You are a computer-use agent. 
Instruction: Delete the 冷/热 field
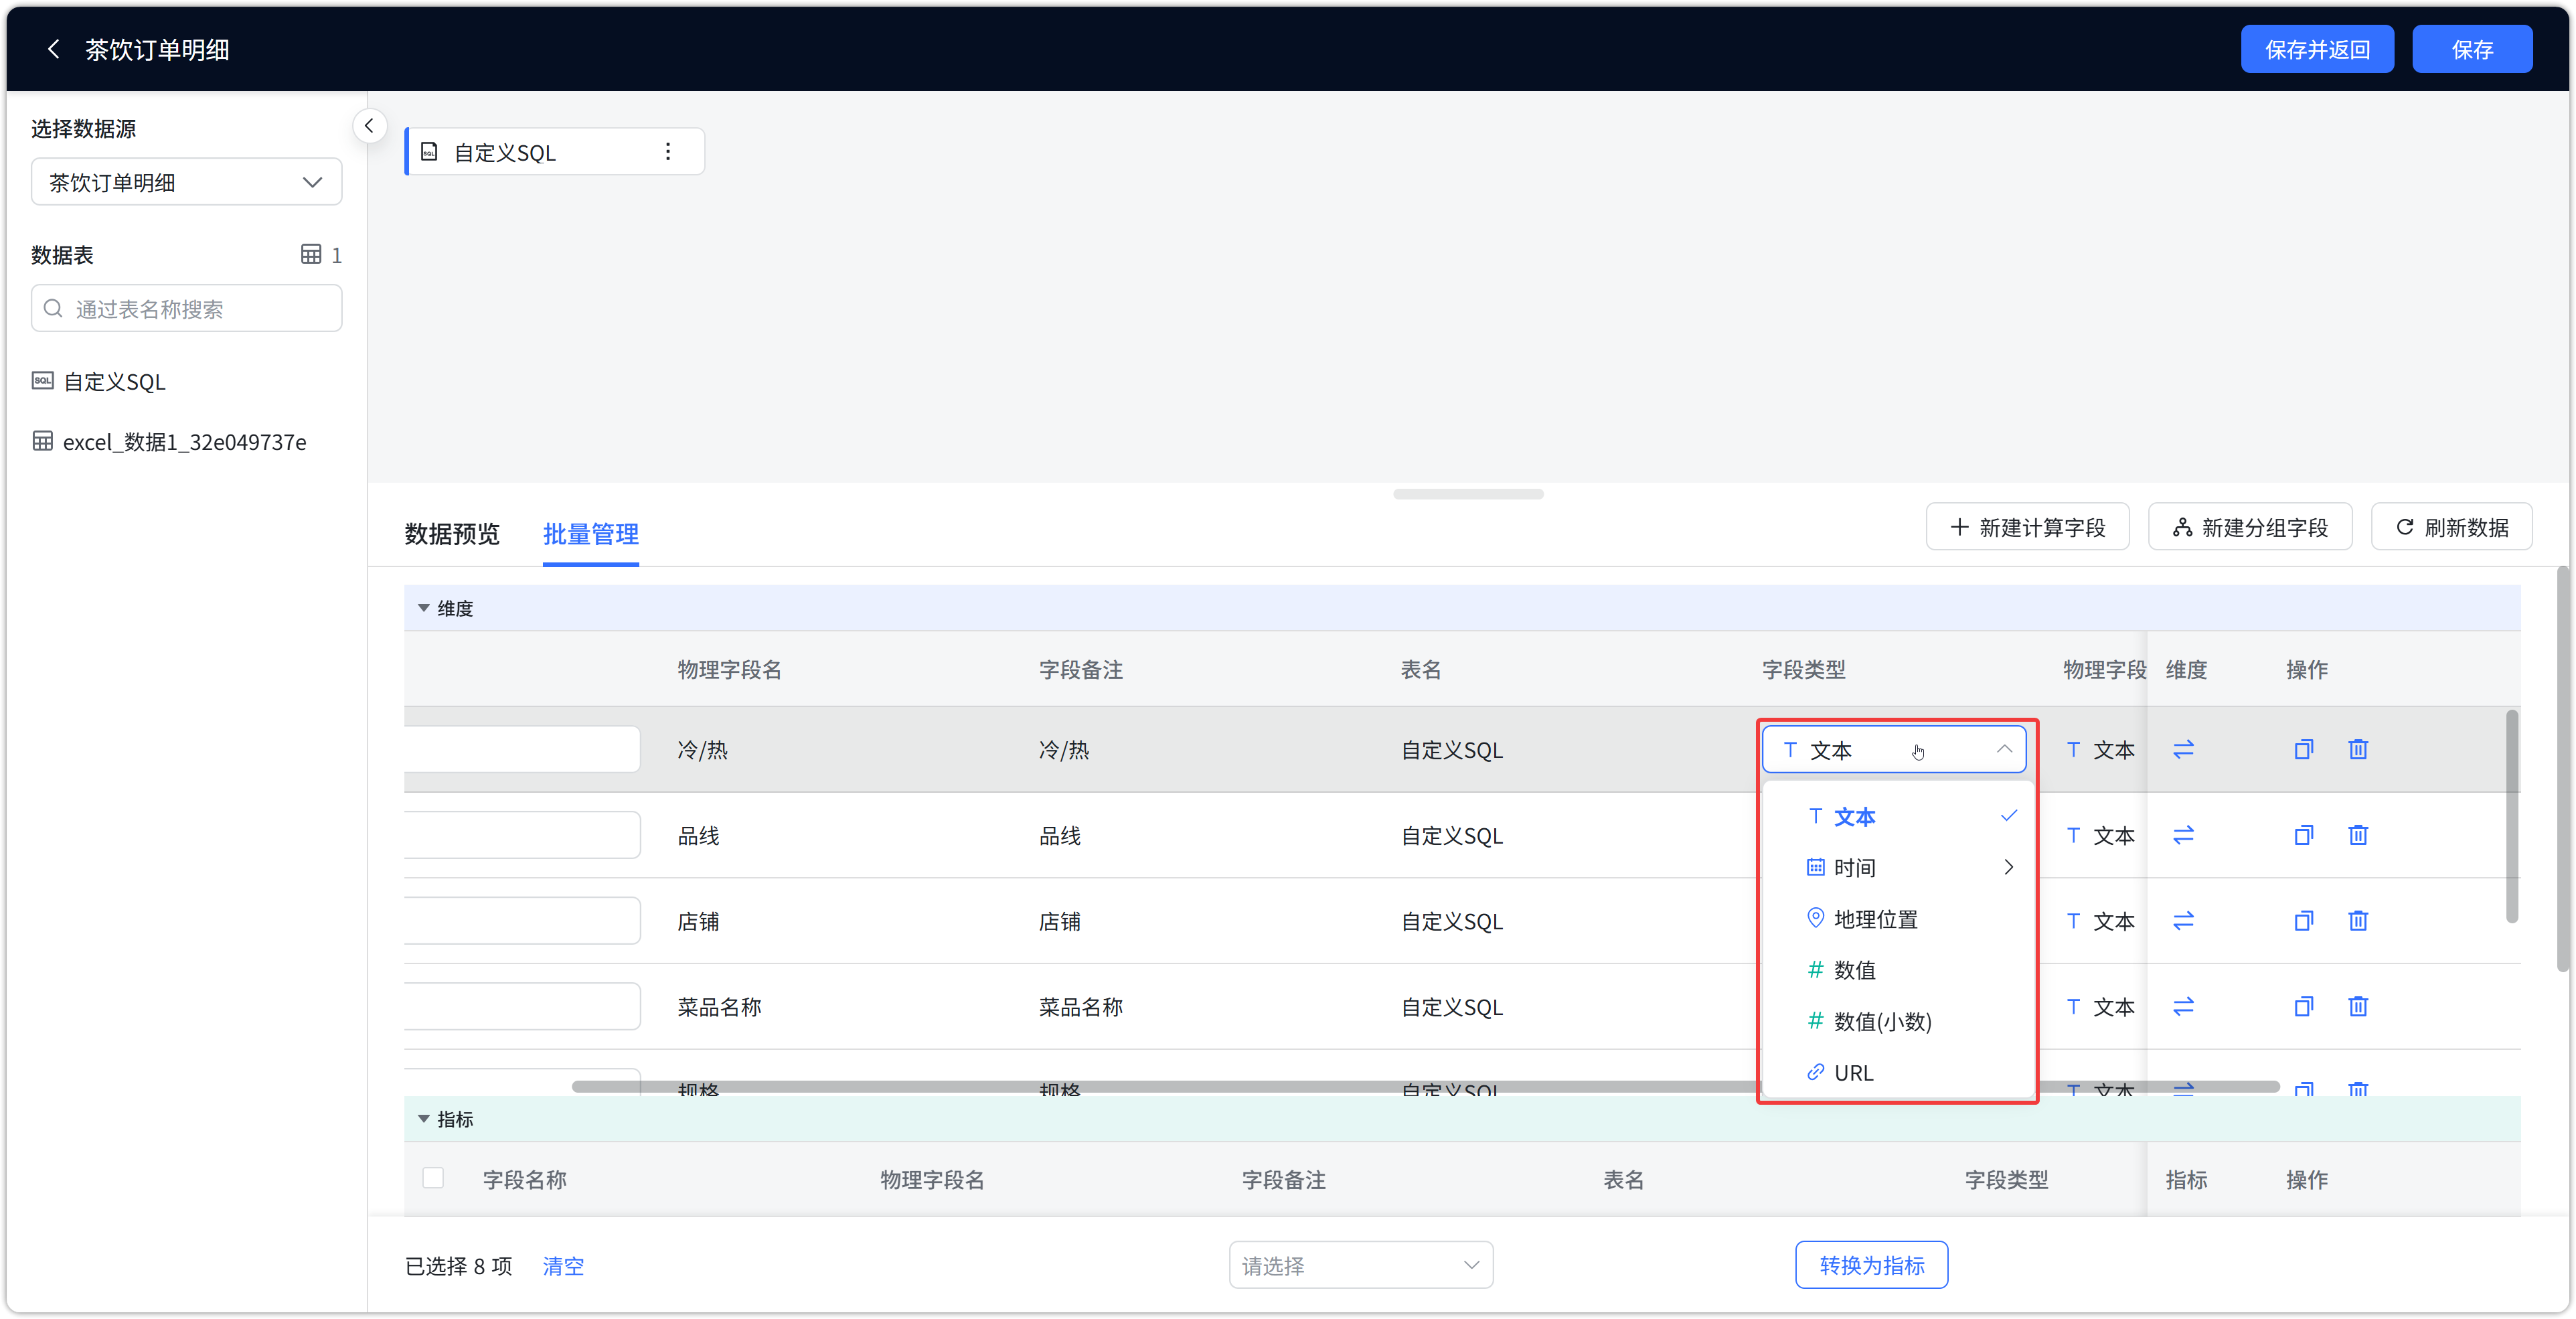2358,749
